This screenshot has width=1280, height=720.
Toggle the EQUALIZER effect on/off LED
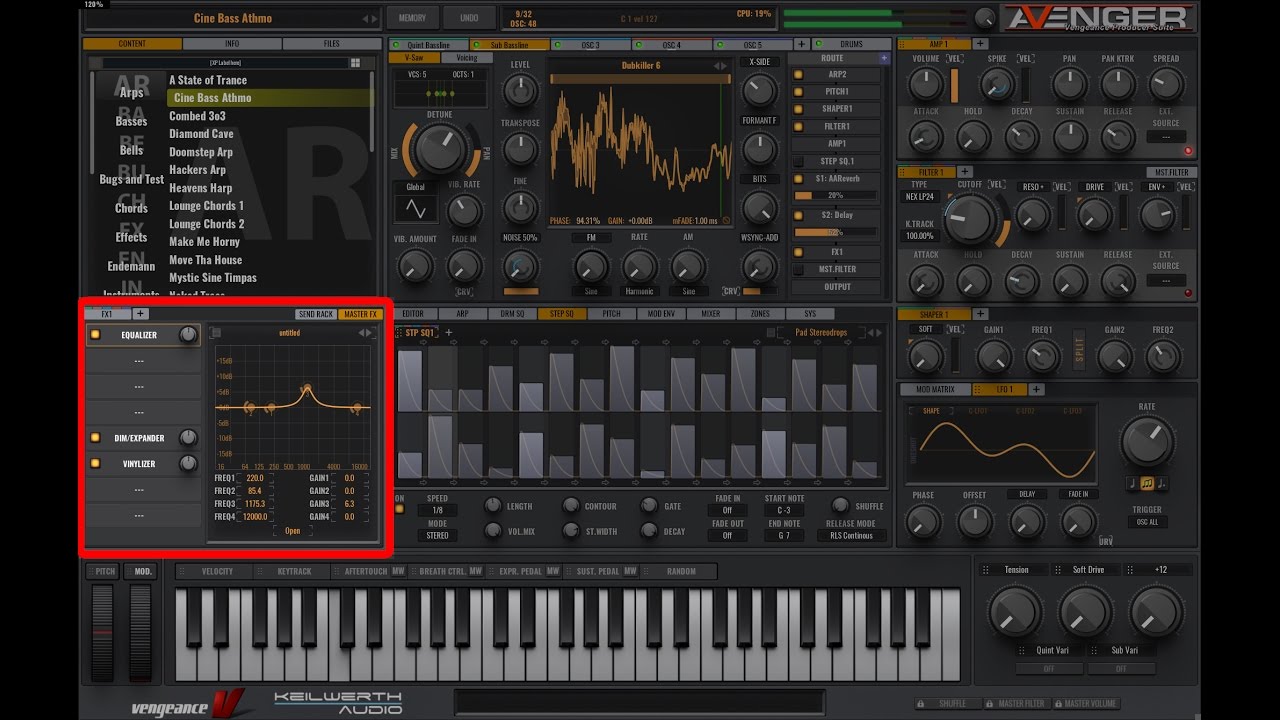pyautogui.click(x=95, y=335)
